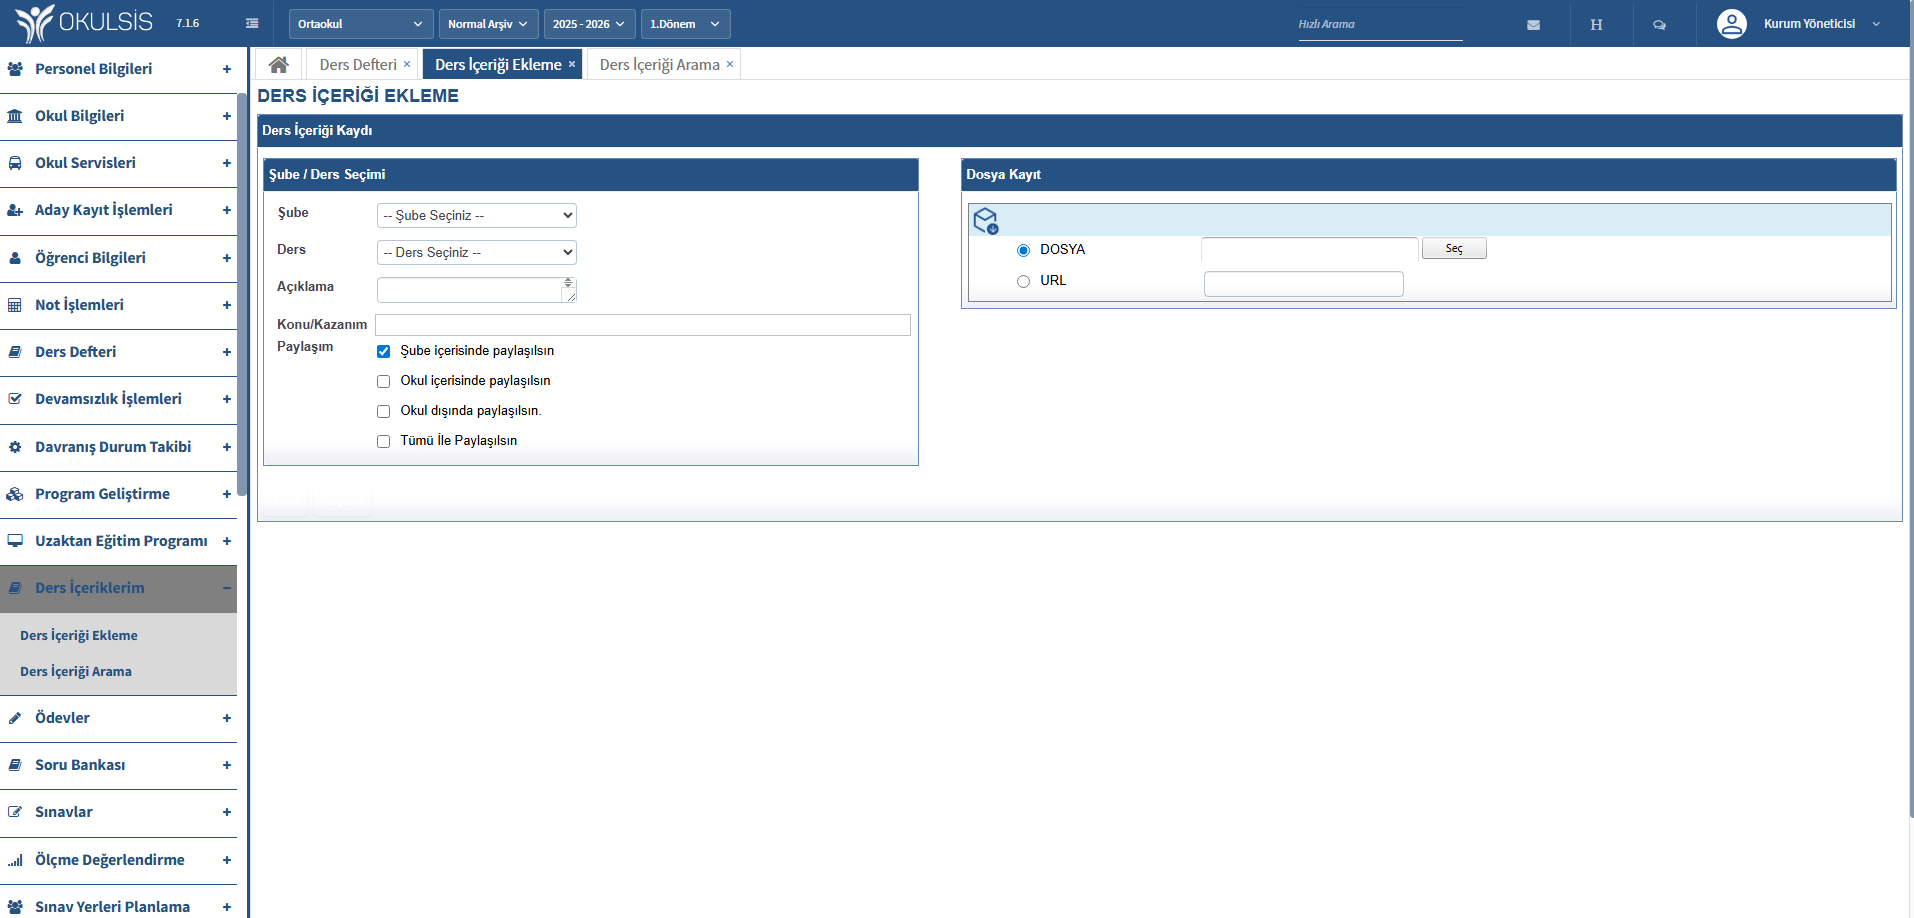This screenshot has width=1914, height=918.
Task: Click the H icon in top bar
Action: click(1596, 25)
